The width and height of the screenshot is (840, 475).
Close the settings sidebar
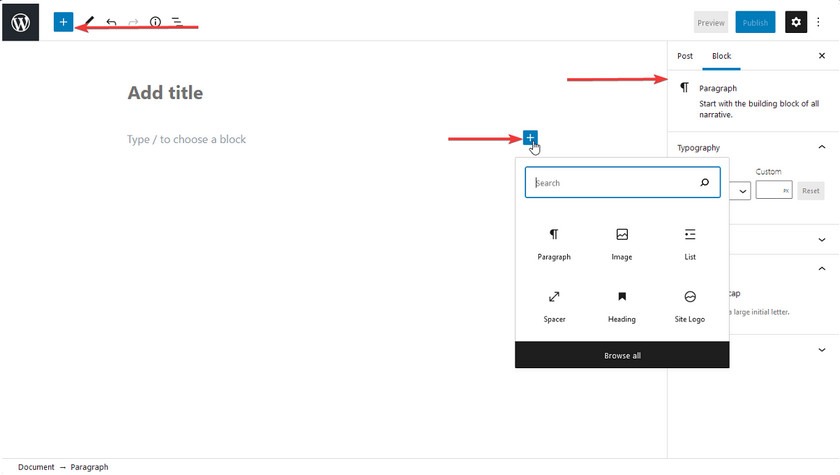(822, 56)
